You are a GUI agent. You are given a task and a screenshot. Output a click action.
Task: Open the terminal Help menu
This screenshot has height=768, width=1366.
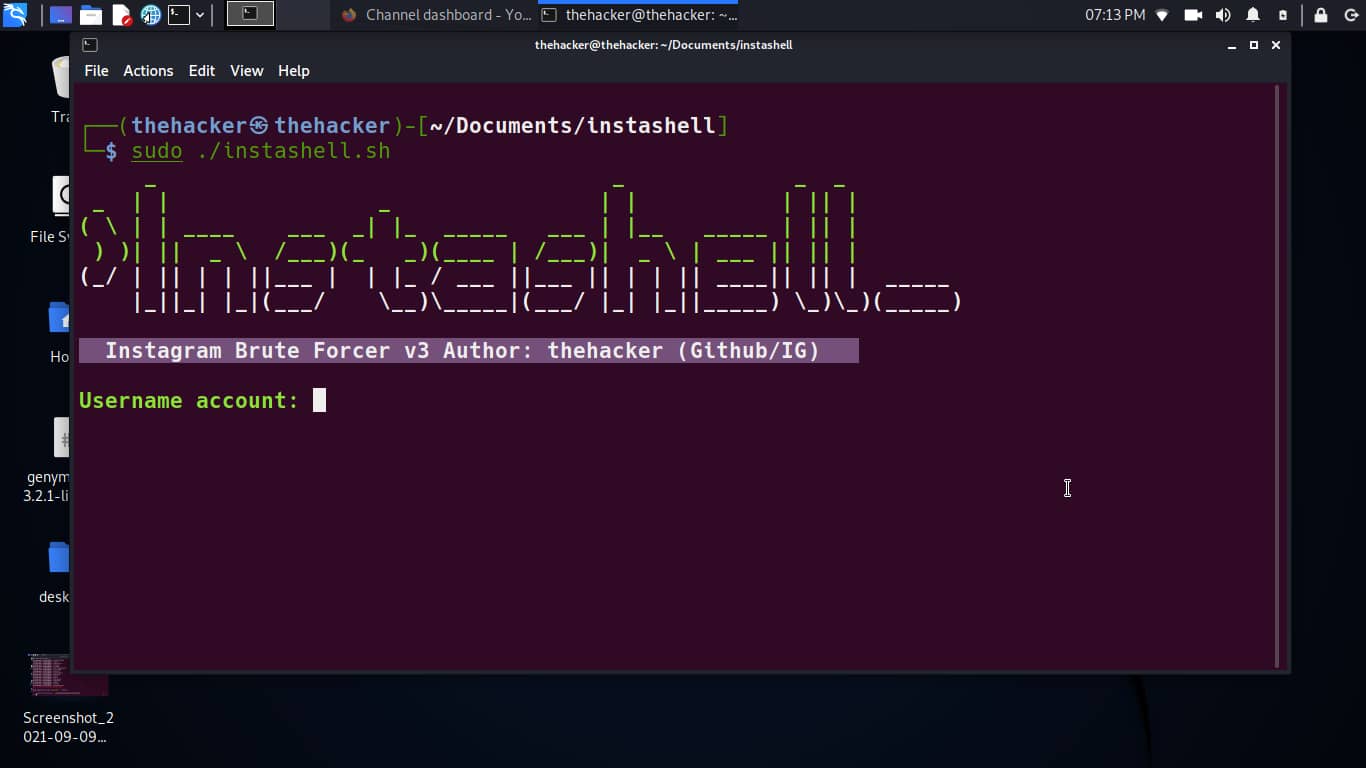pos(294,71)
